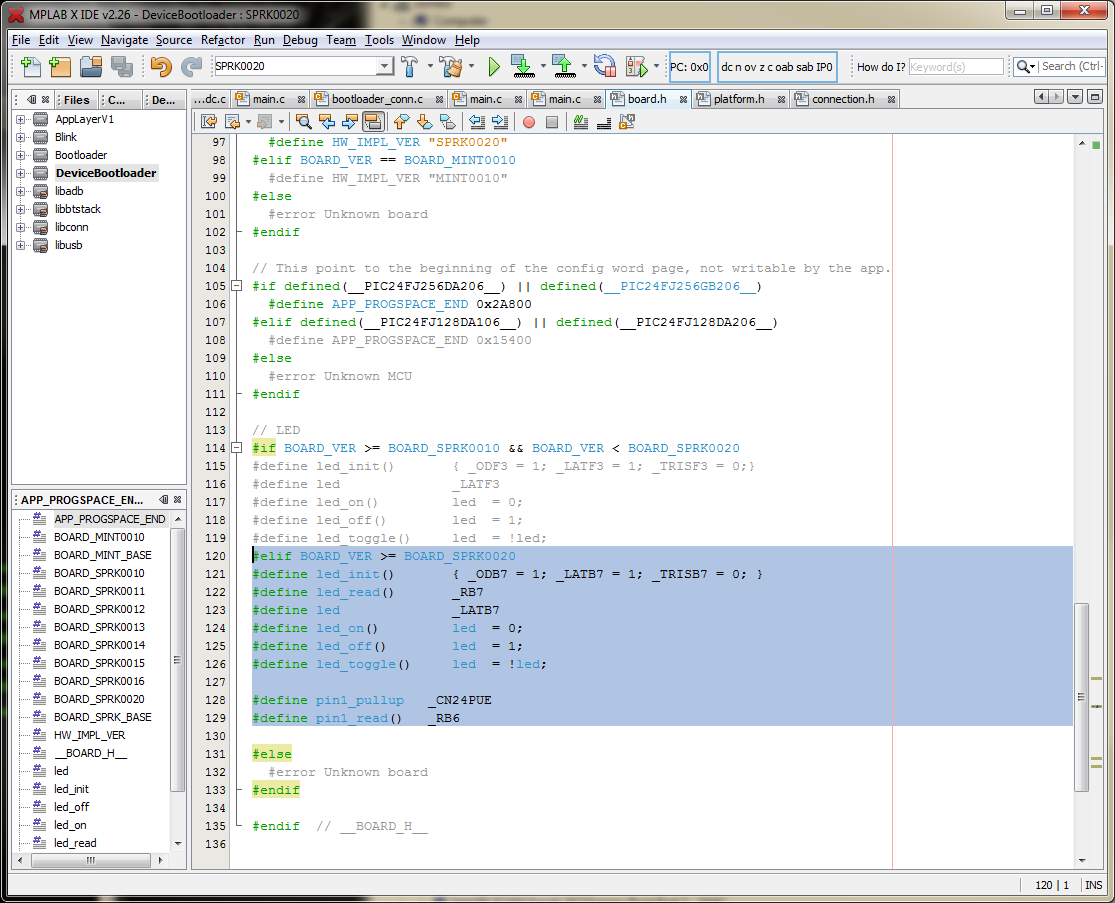
Task: Expand the AppLayerV1 project node
Action: point(21,119)
